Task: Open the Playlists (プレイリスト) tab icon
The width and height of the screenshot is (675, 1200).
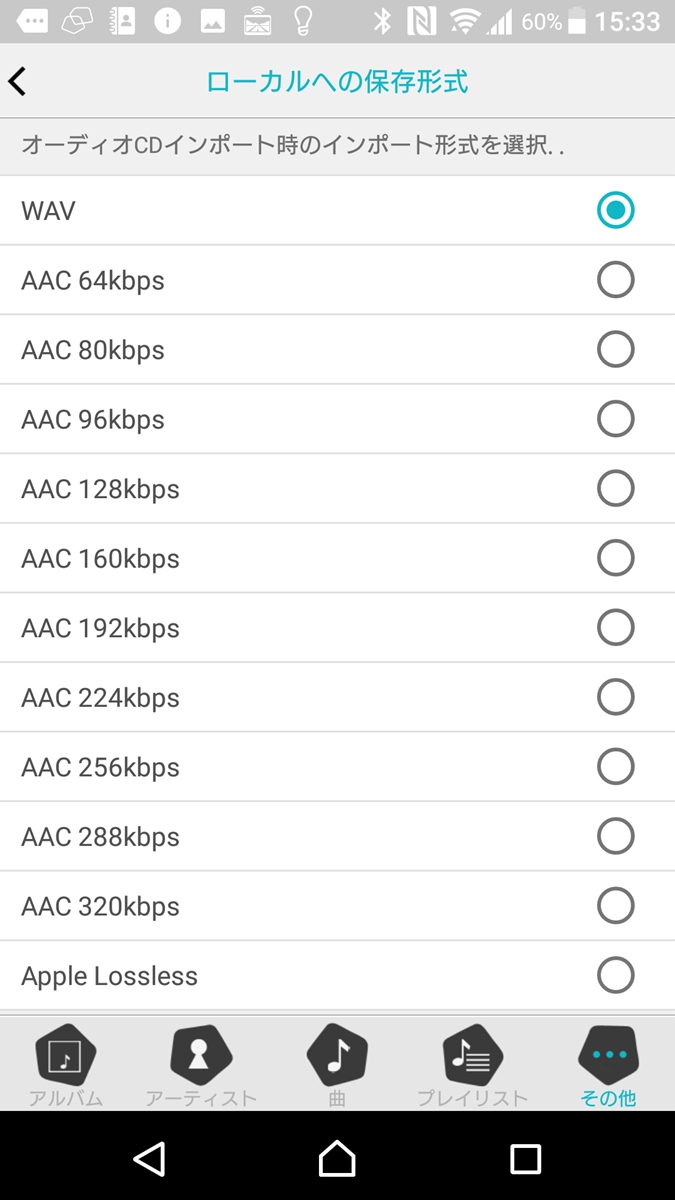Action: [472, 1055]
